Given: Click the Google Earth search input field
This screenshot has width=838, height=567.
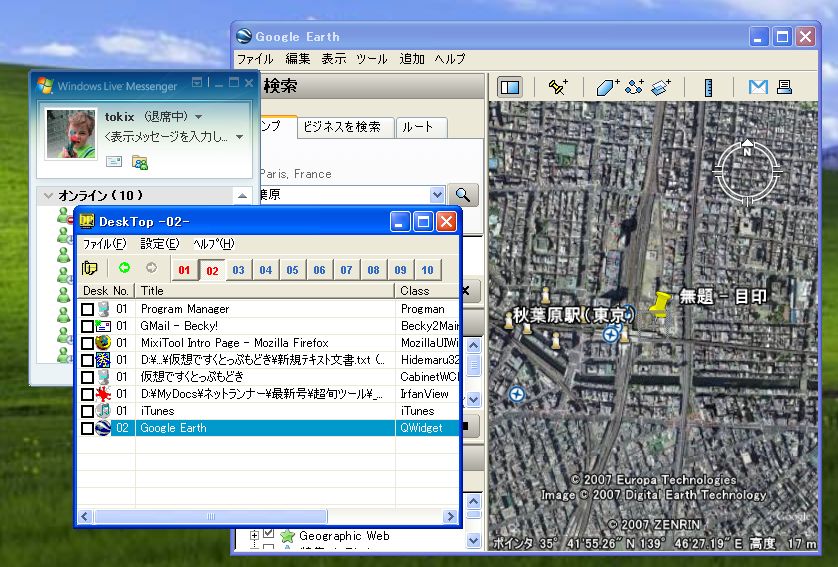Looking at the screenshot, I should tap(345, 195).
